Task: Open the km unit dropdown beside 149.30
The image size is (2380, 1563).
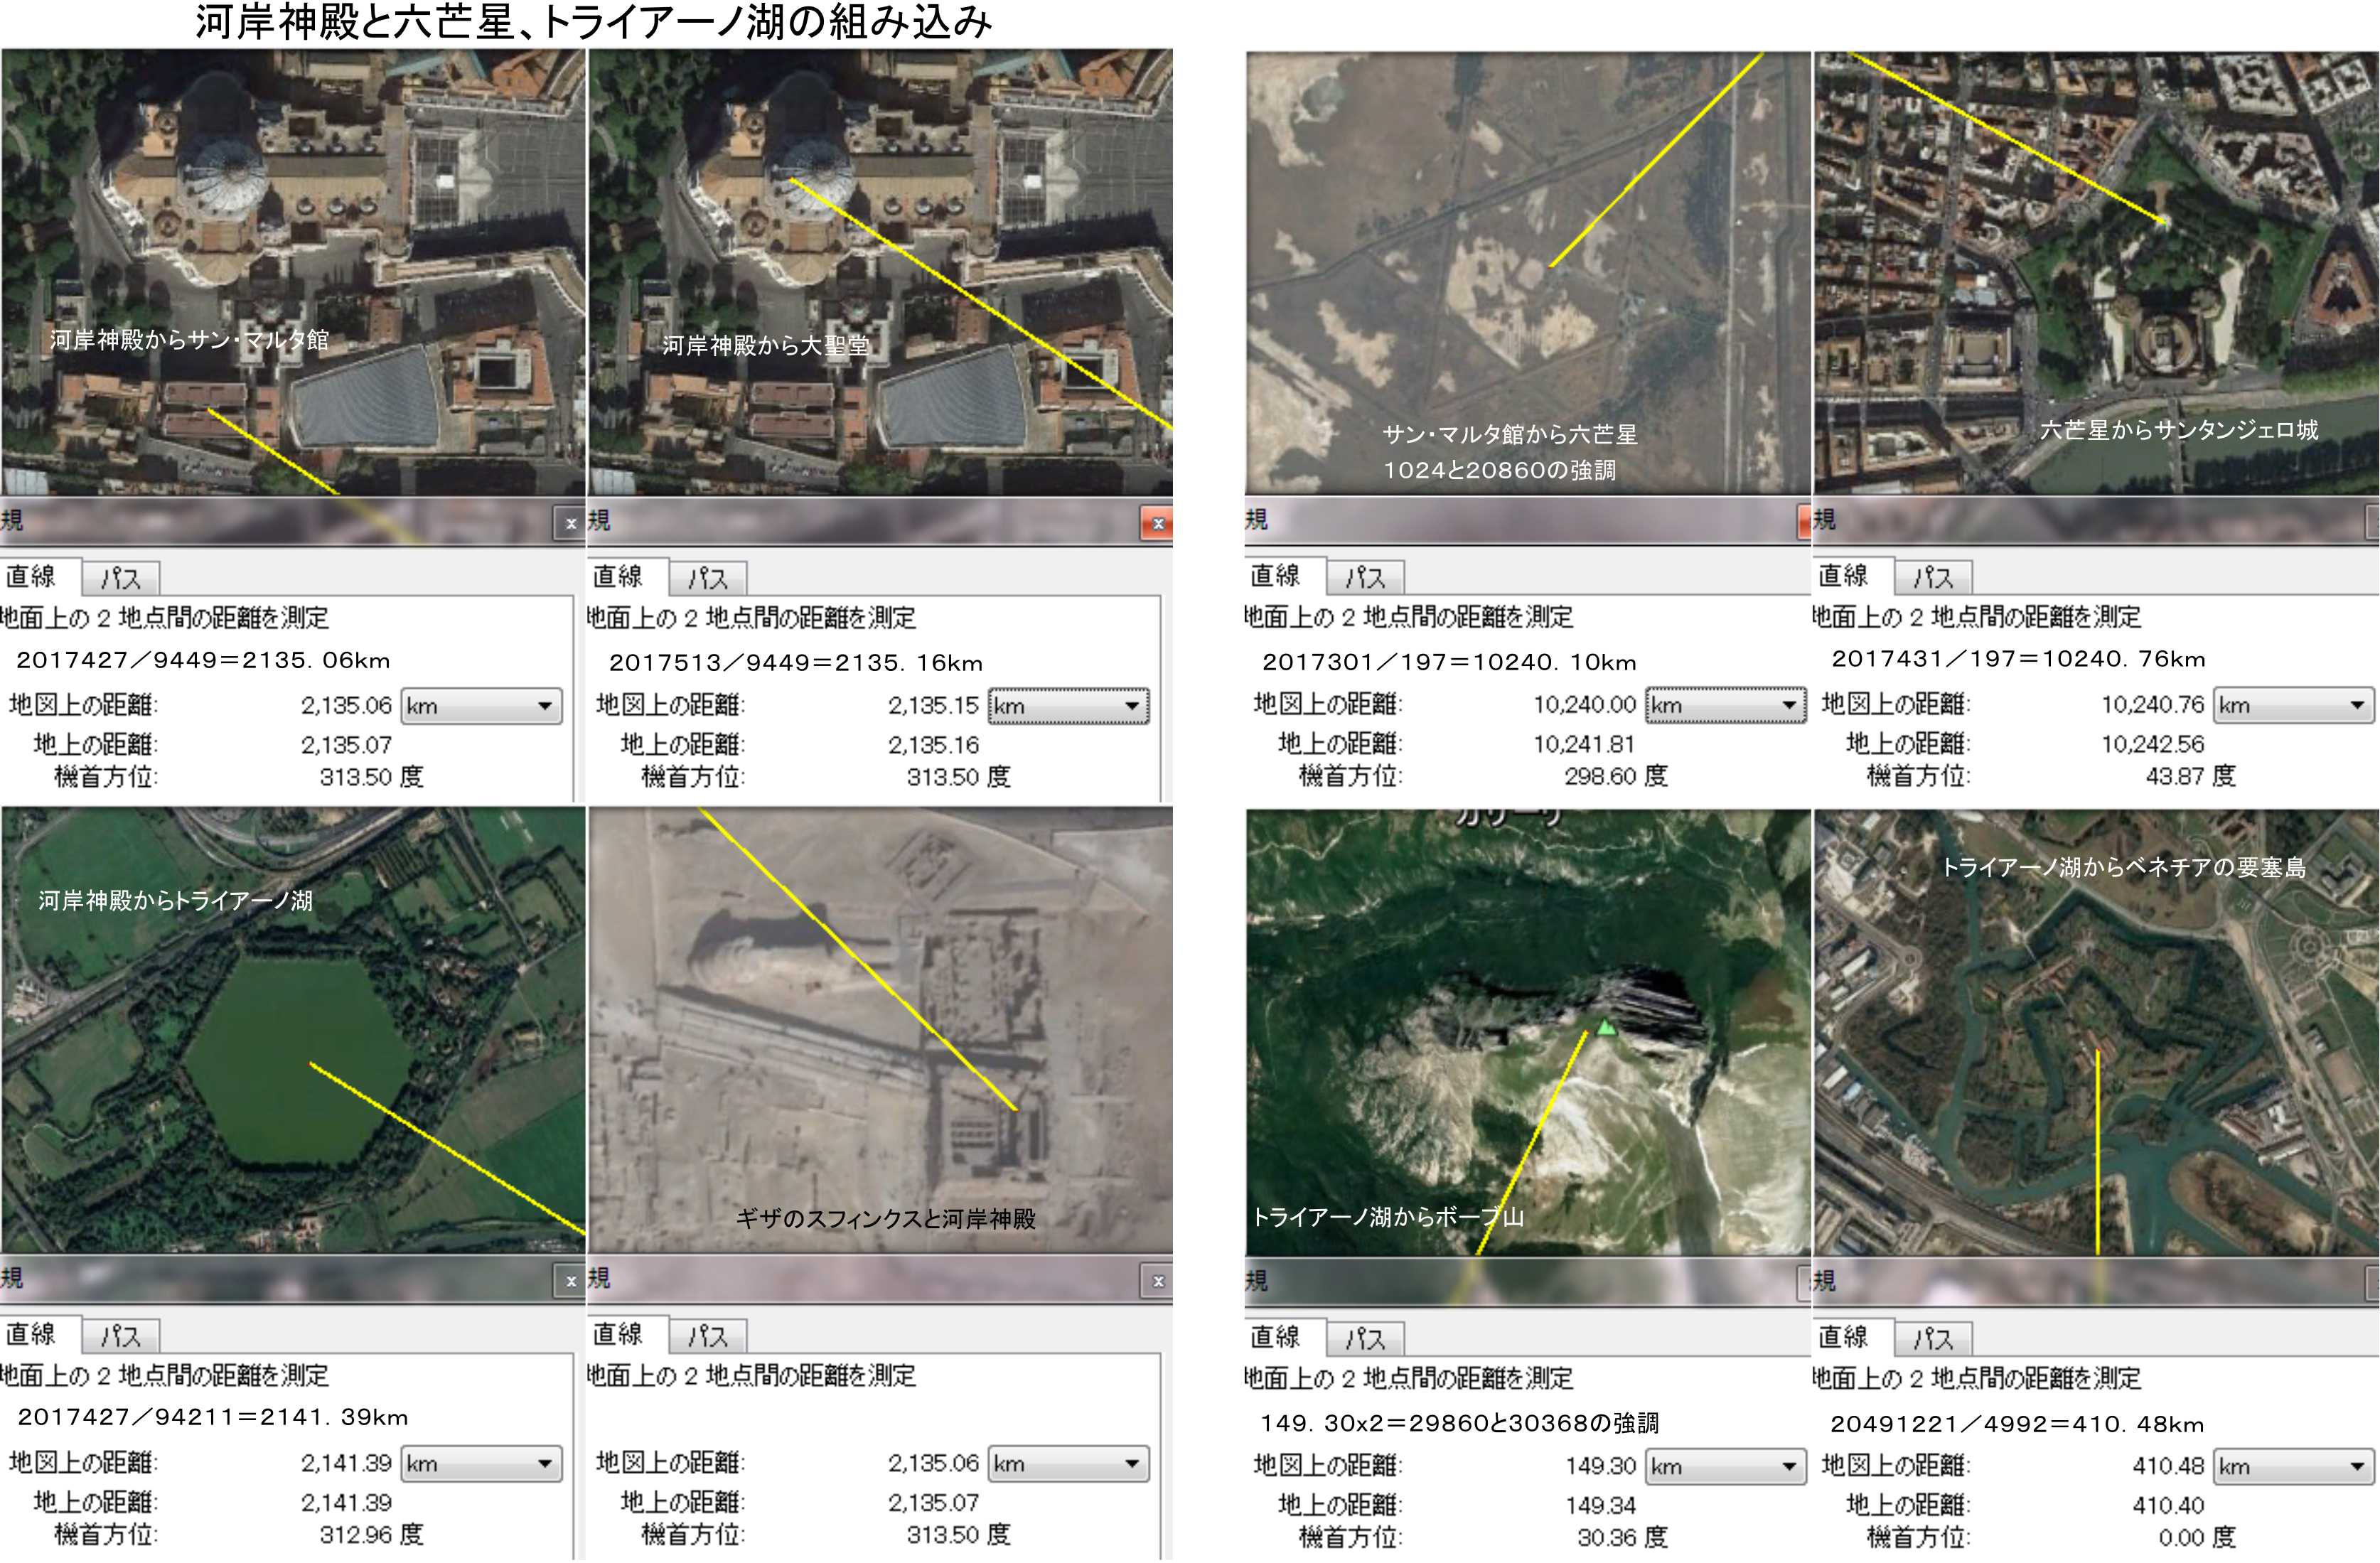Action: tap(1725, 1466)
